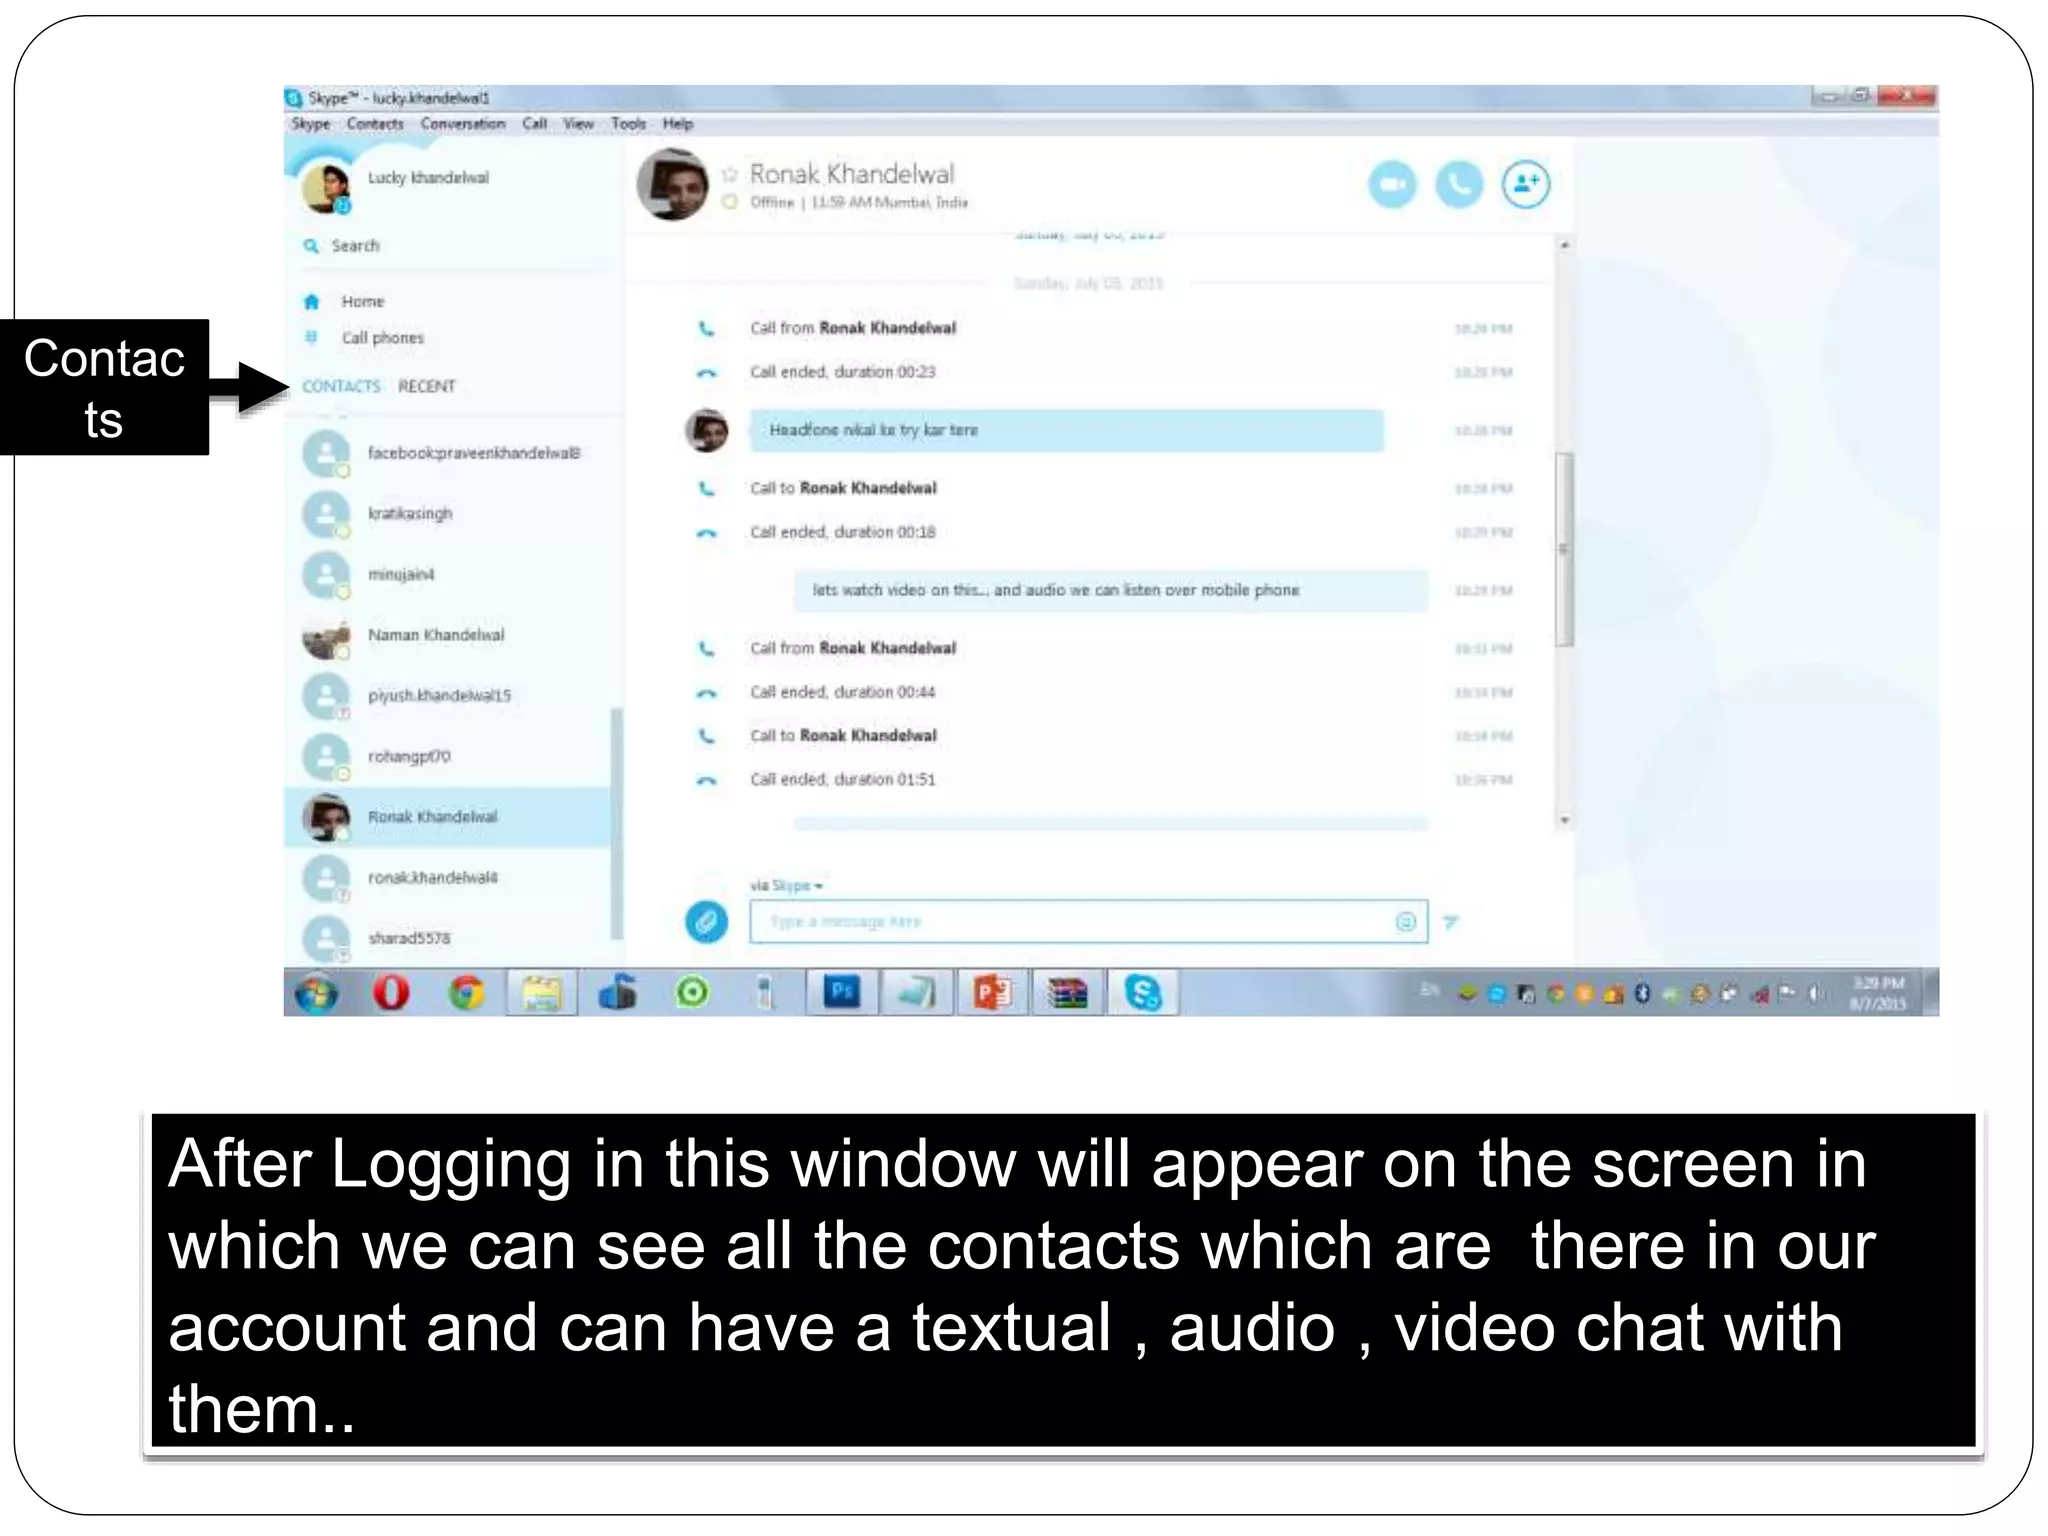Click the paperclip attach file button
2048x1536 pixels.
click(x=706, y=921)
